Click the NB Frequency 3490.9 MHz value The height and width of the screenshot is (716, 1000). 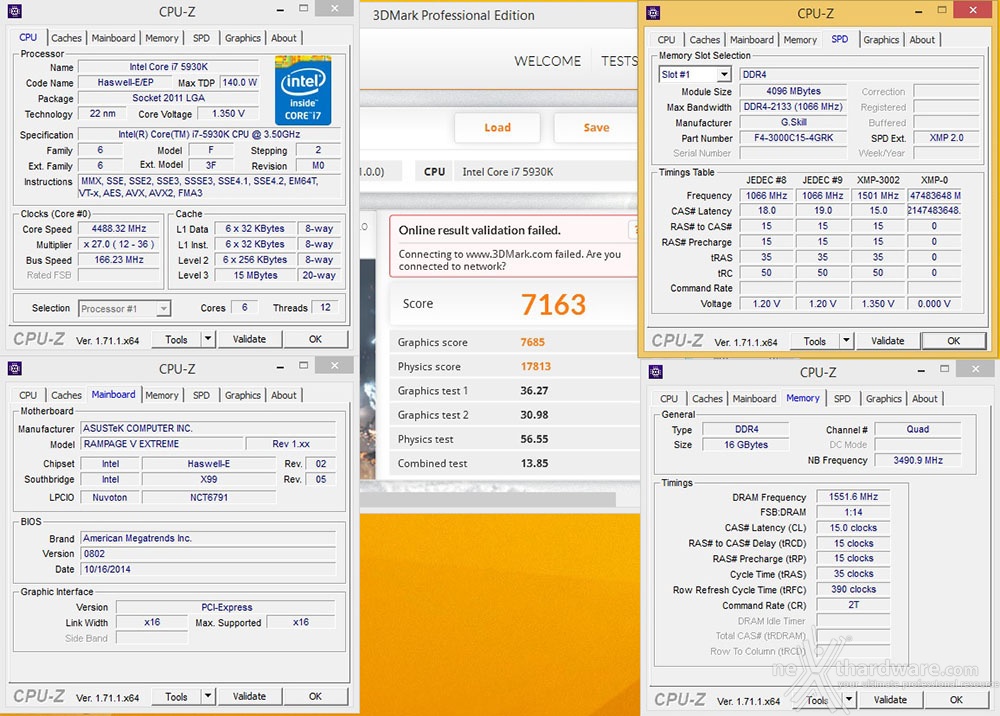click(918, 460)
